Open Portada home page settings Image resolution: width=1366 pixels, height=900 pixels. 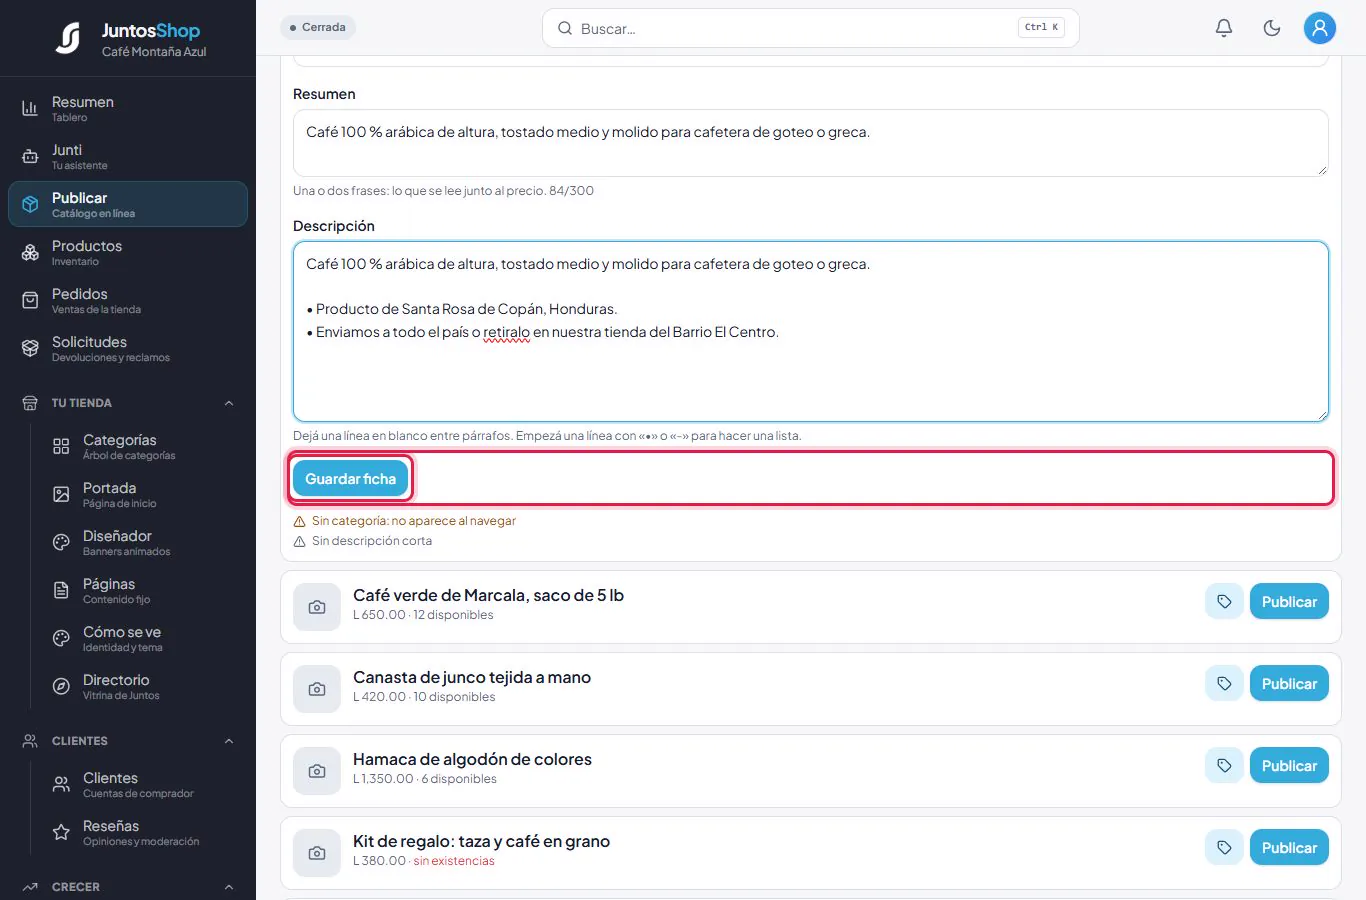[143, 494]
